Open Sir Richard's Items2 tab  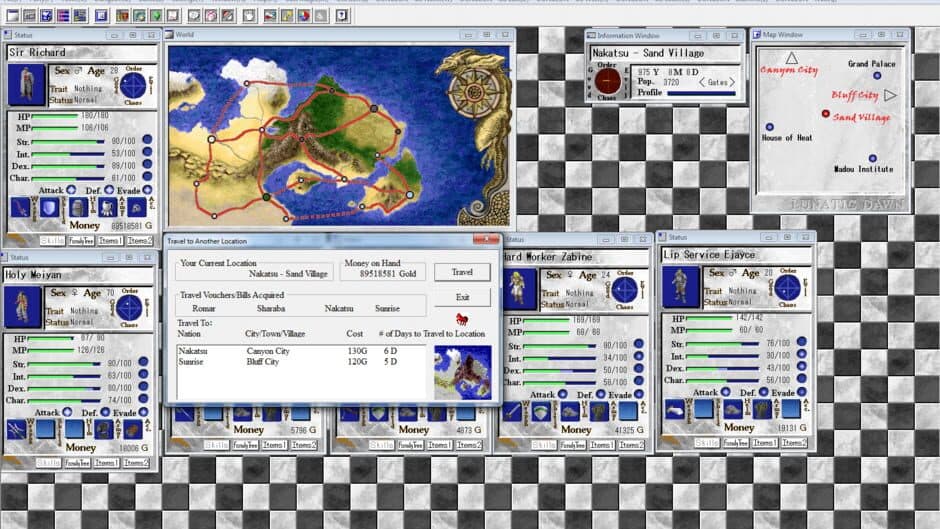click(x=140, y=241)
